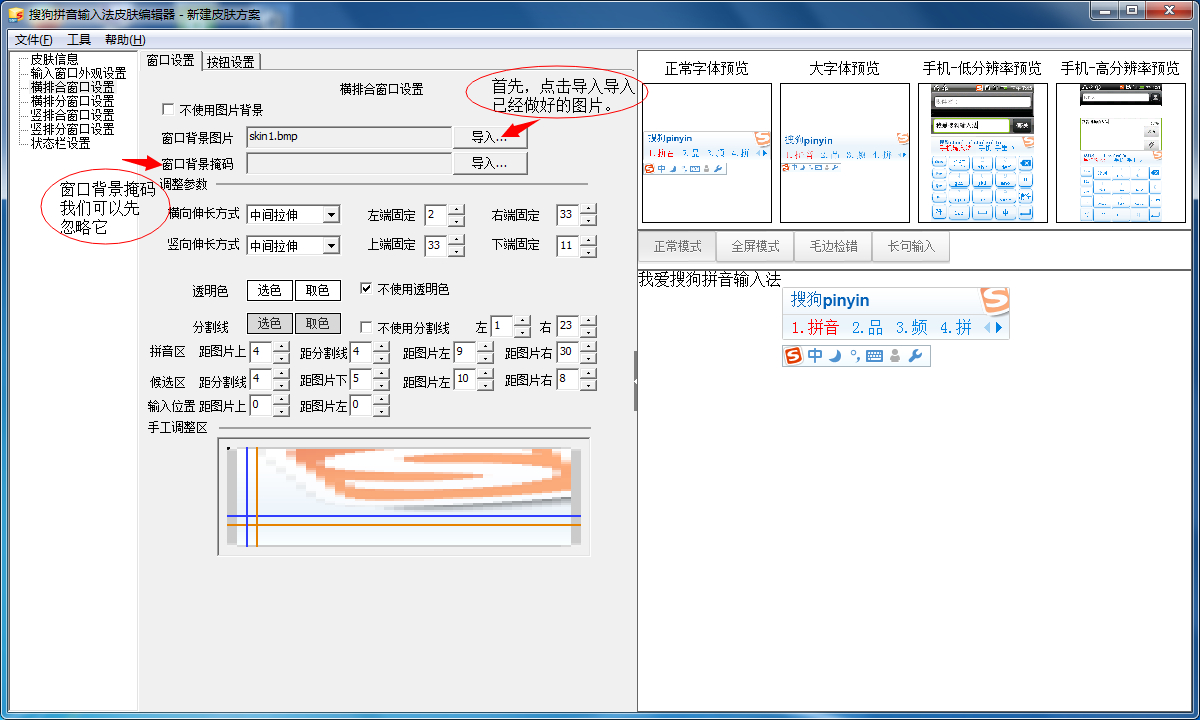This screenshot has height=720, width=1200.
Task: Select the 正常模式 preview tab
Action: tap(677, 246)
